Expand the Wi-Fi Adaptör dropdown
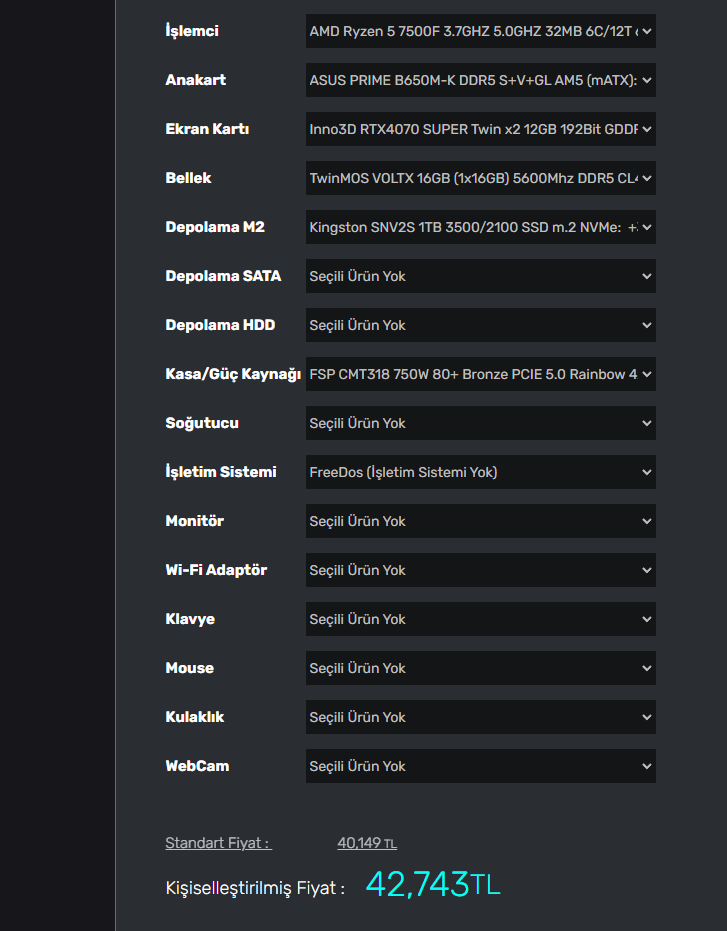 coord(480,570)
